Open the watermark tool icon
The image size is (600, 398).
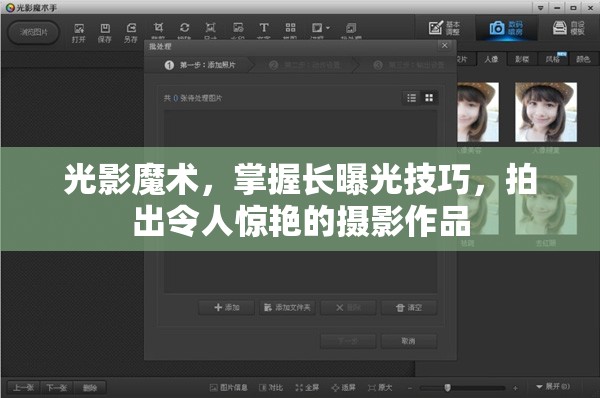pos(238,28)
